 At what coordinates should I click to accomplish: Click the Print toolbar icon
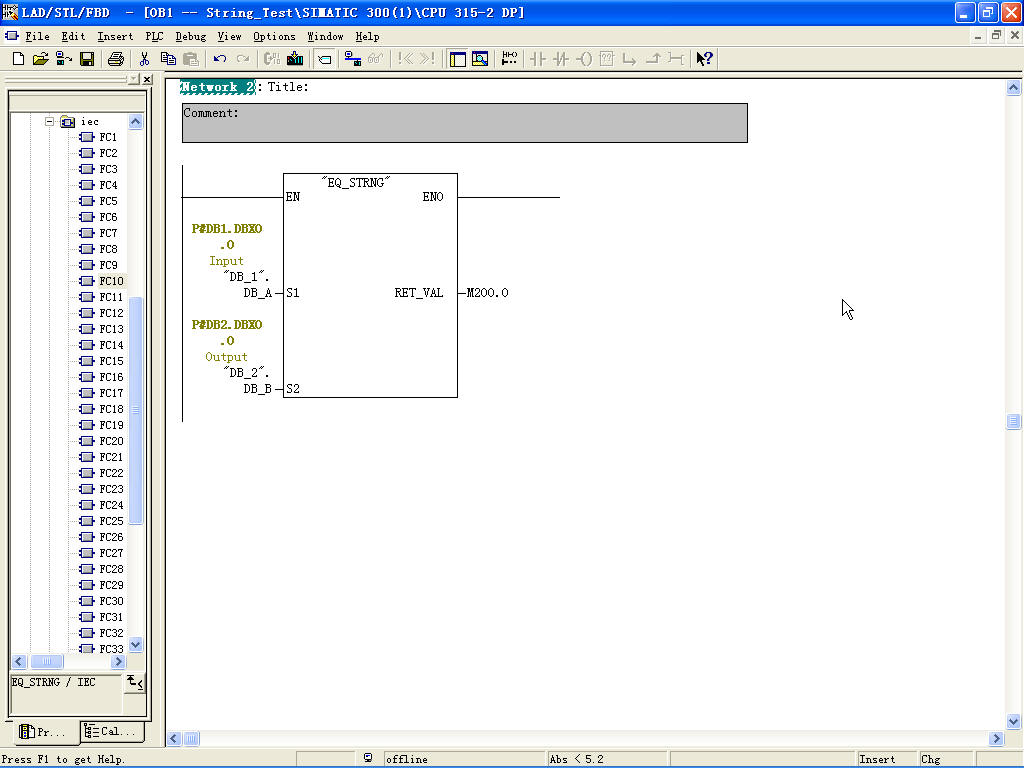point(116,59)
